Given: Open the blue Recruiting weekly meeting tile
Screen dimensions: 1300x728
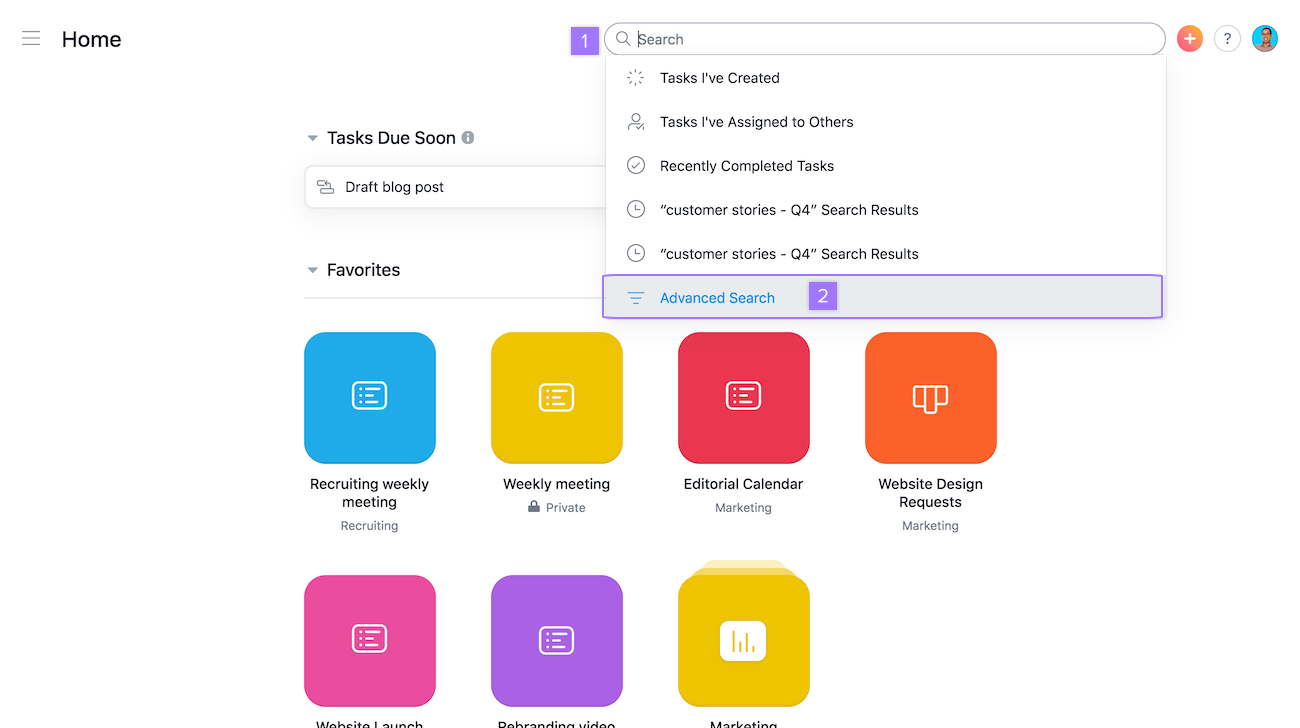Looking at the screenshot, I should point(370,398).
